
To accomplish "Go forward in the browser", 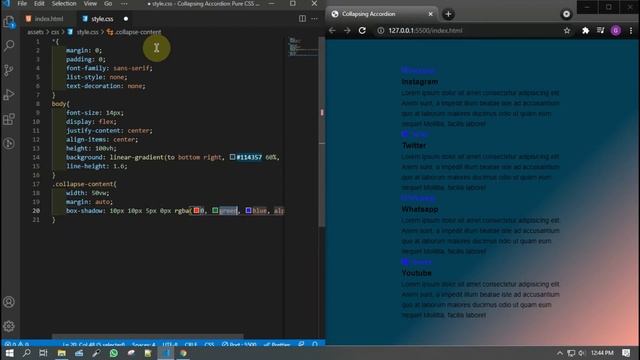I will [x=347, y=31].
